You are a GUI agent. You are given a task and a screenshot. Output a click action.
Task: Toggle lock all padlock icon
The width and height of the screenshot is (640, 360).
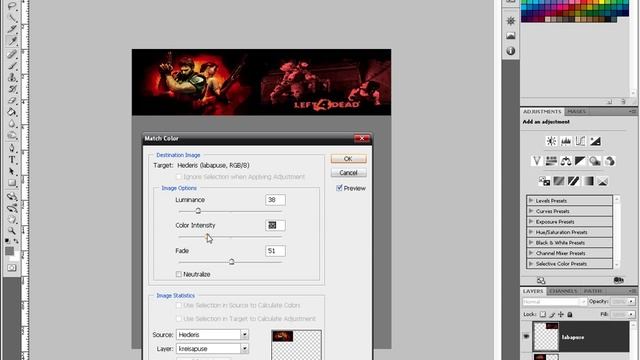(570, 314)
